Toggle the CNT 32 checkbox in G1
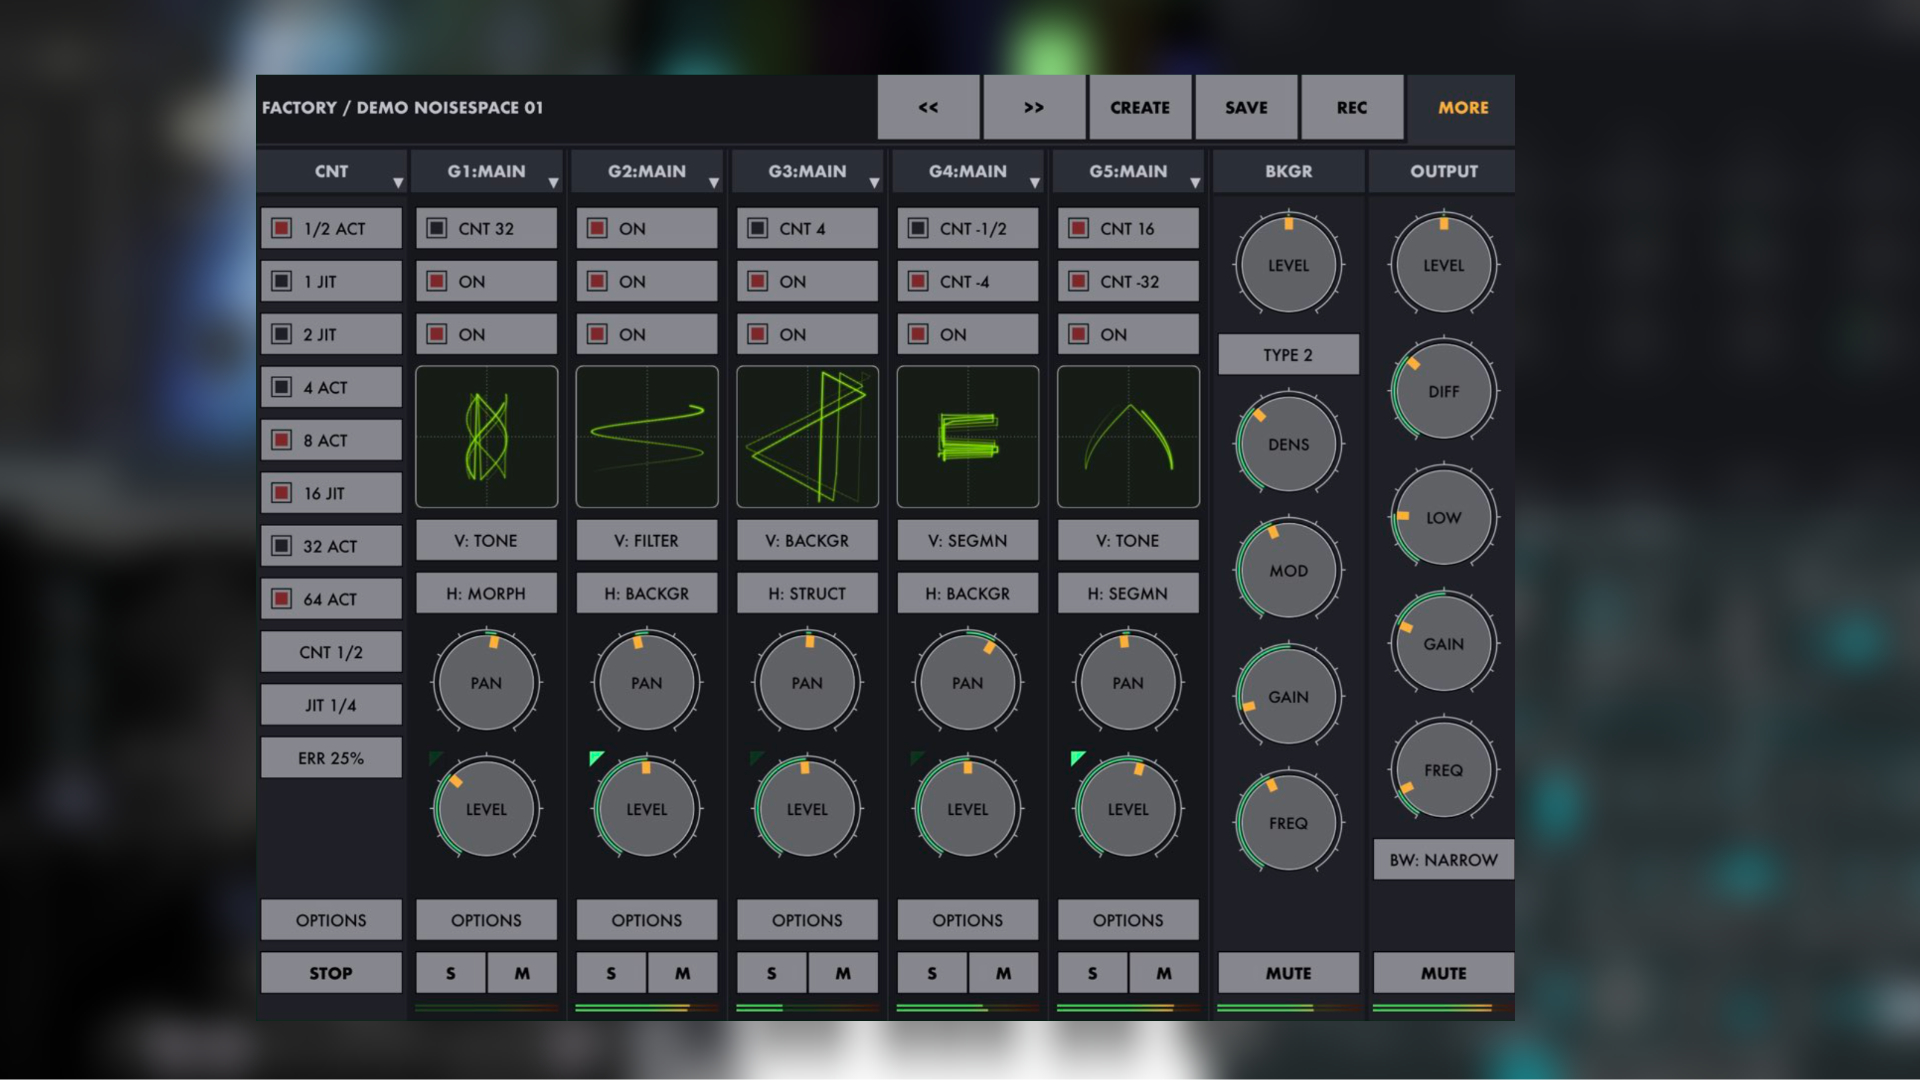This screenshot has height=1080, width=1920. click(x=437, y=228)
